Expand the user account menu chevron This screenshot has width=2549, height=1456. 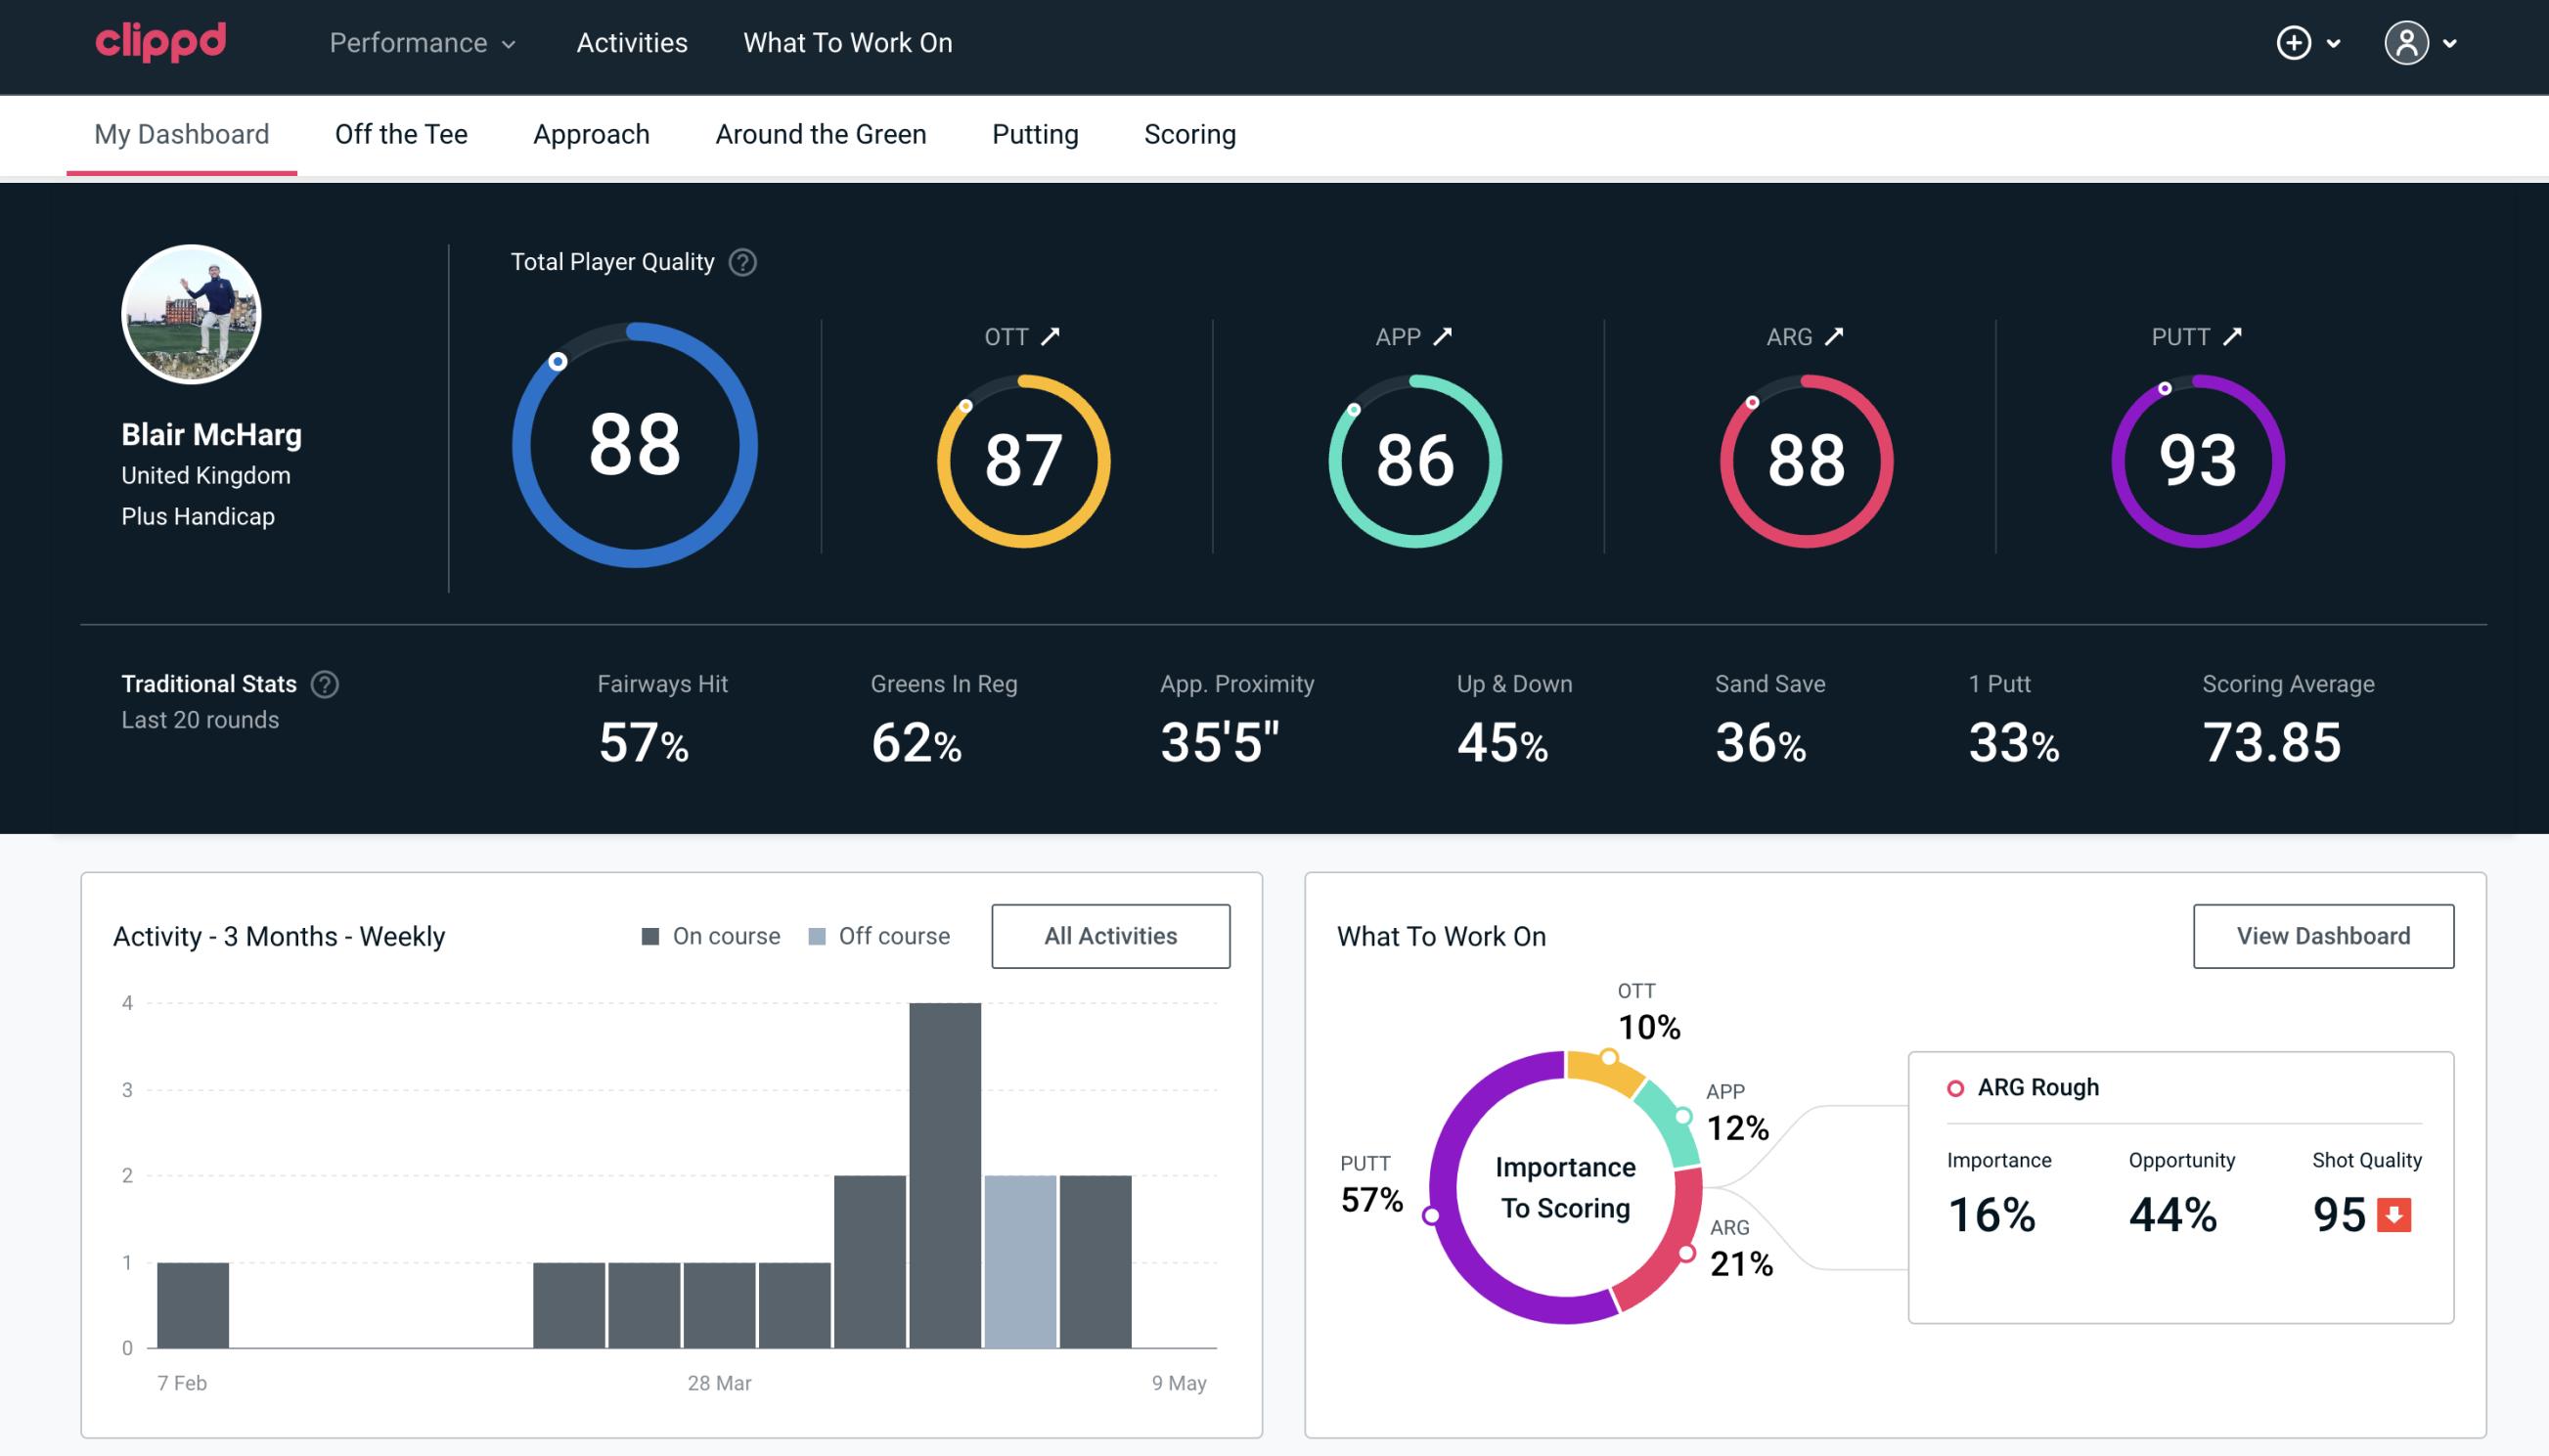[x=2451, y=42]
